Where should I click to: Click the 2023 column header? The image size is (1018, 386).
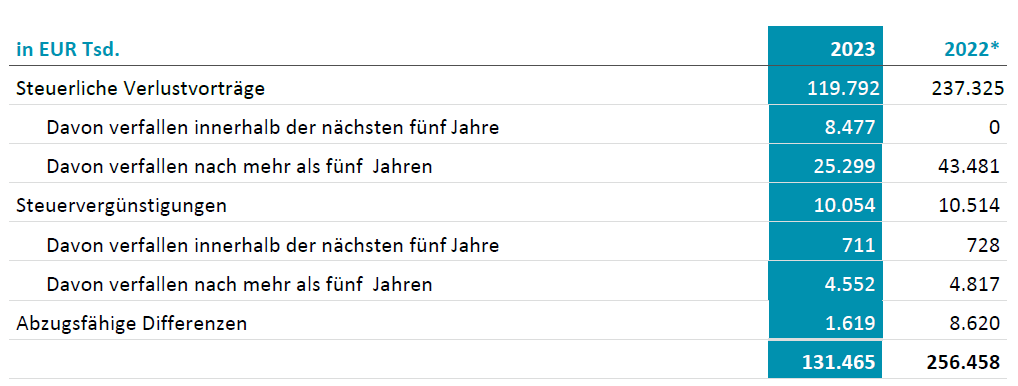(x=852, y=50)
